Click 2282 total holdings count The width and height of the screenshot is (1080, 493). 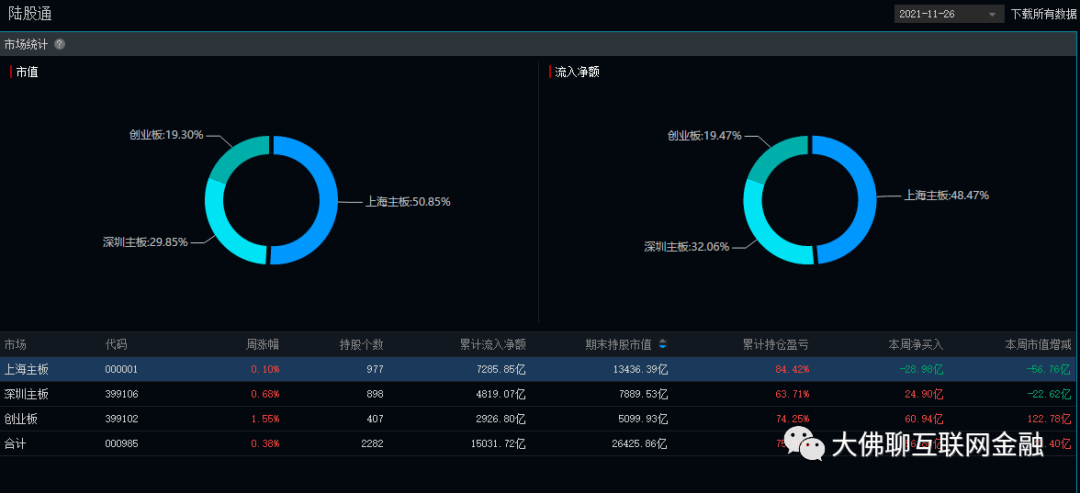[373, 444]
